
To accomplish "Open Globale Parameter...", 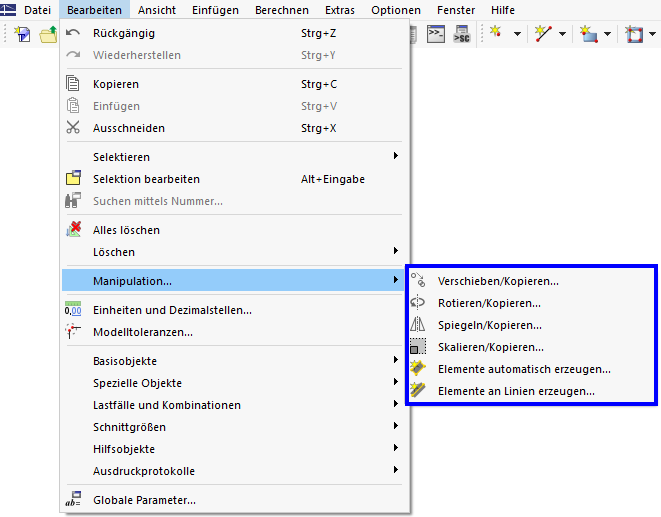I will pos(233,500).
